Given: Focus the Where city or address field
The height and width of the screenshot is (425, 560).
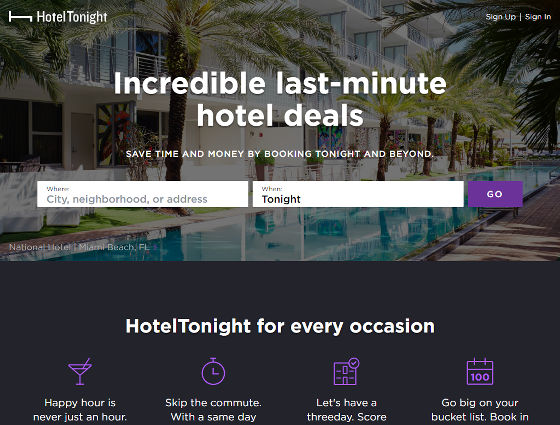Looking at the screenshot, I should [x=142, y=194].
